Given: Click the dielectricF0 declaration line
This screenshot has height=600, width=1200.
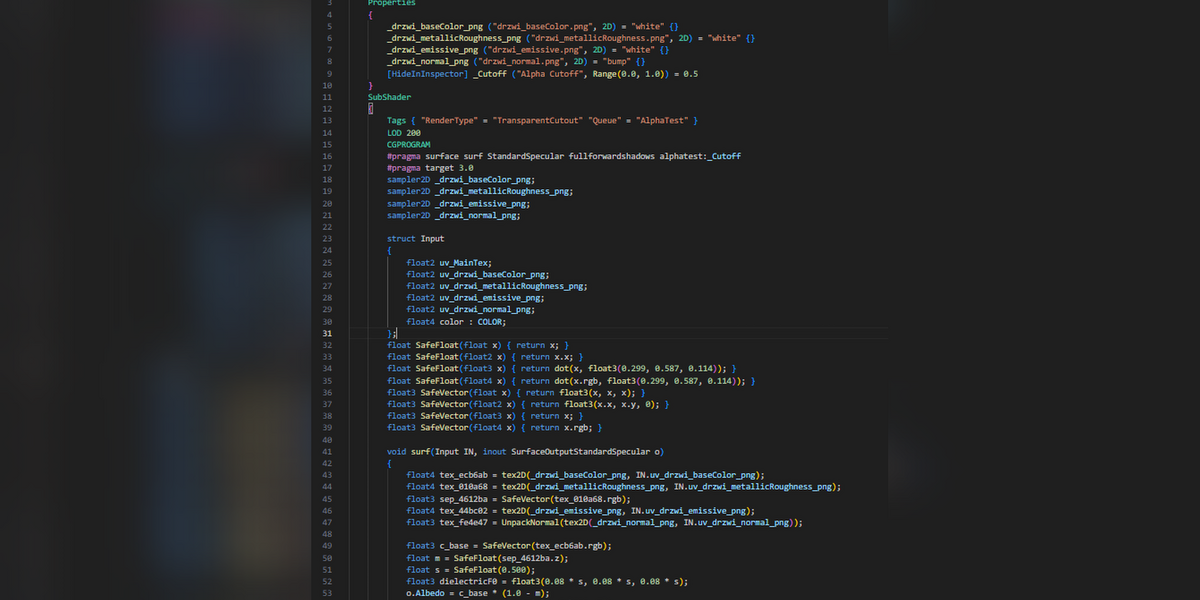Looking at the screenshot, I should 546,581.
